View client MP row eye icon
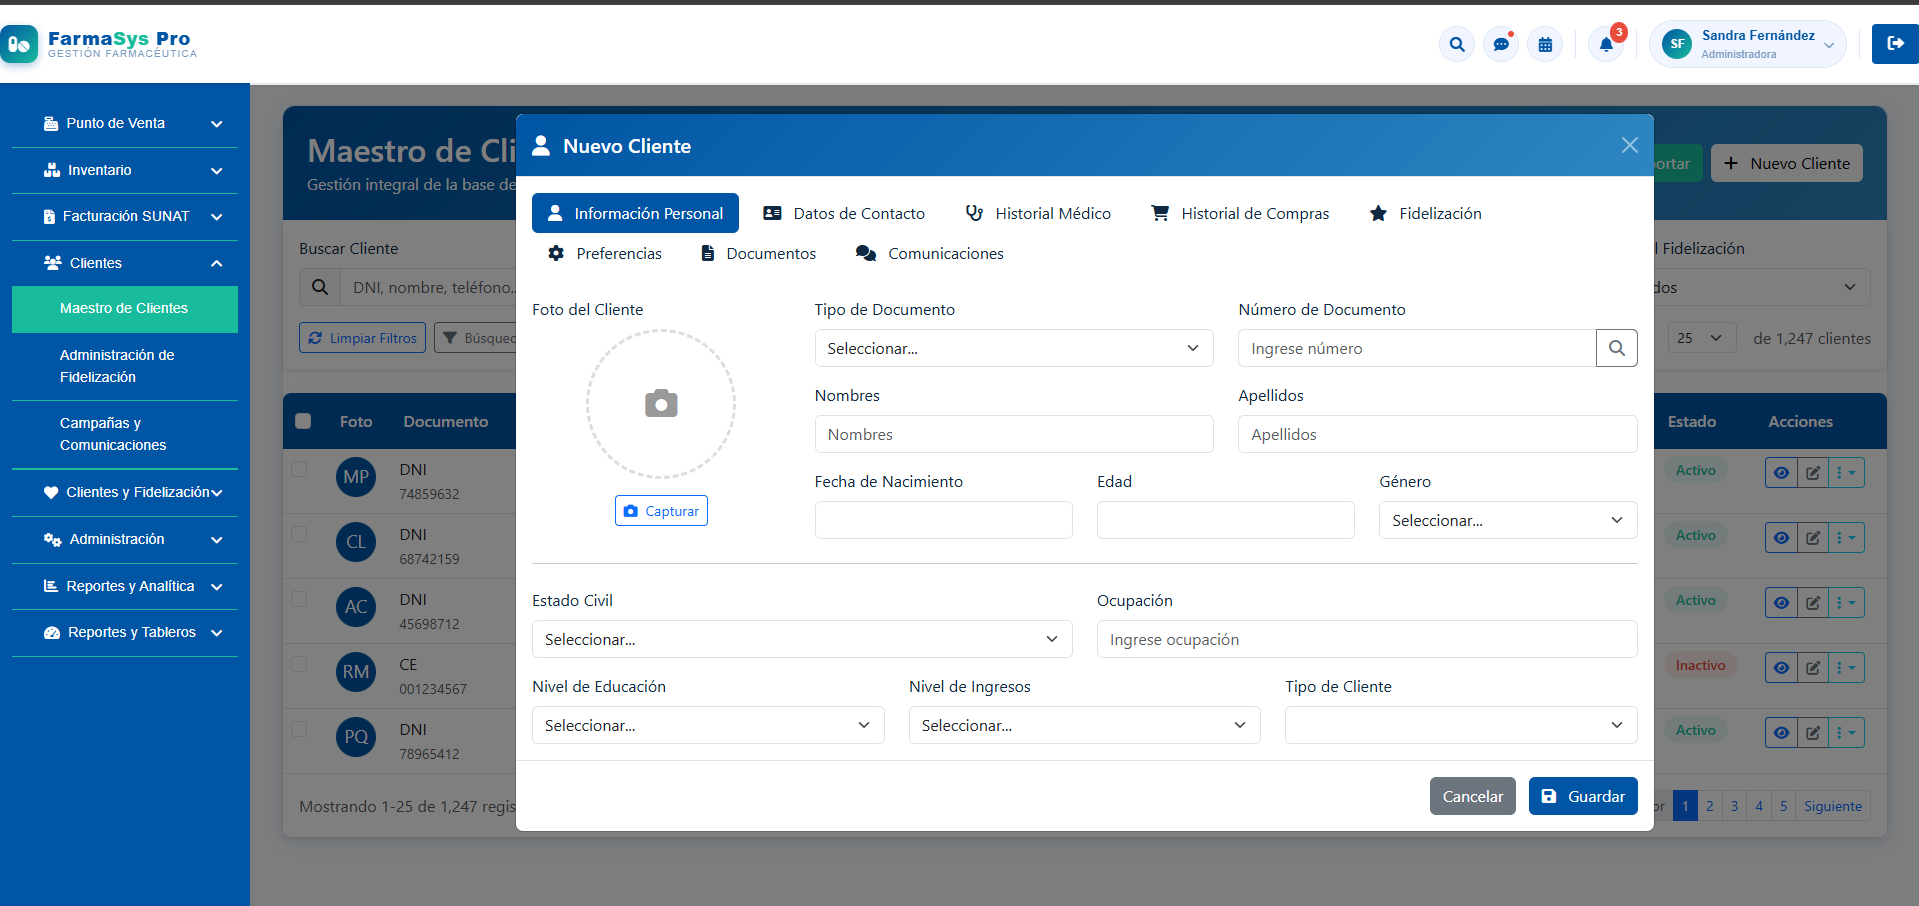 [1781, 473]
